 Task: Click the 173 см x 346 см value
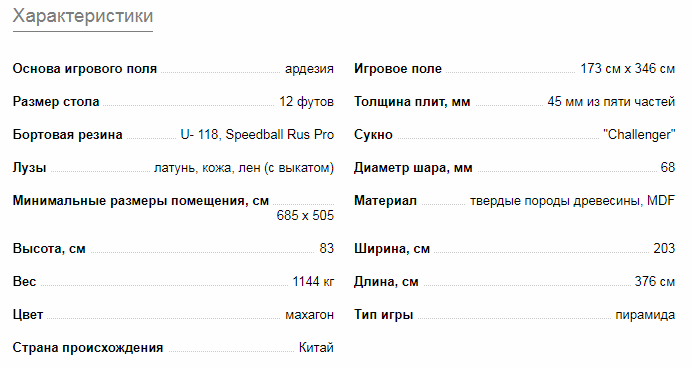tap(628, 69)
